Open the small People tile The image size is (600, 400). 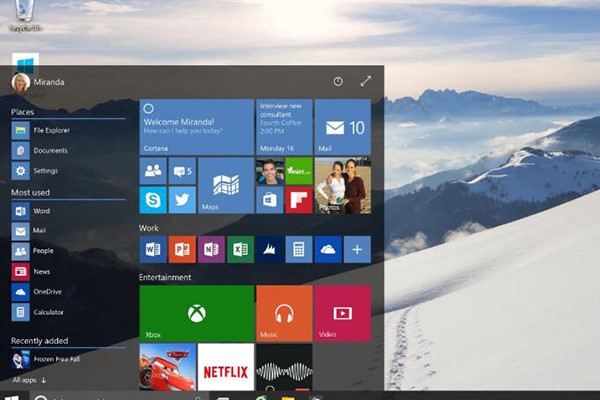pyautogui.click(x=153, y=171)
